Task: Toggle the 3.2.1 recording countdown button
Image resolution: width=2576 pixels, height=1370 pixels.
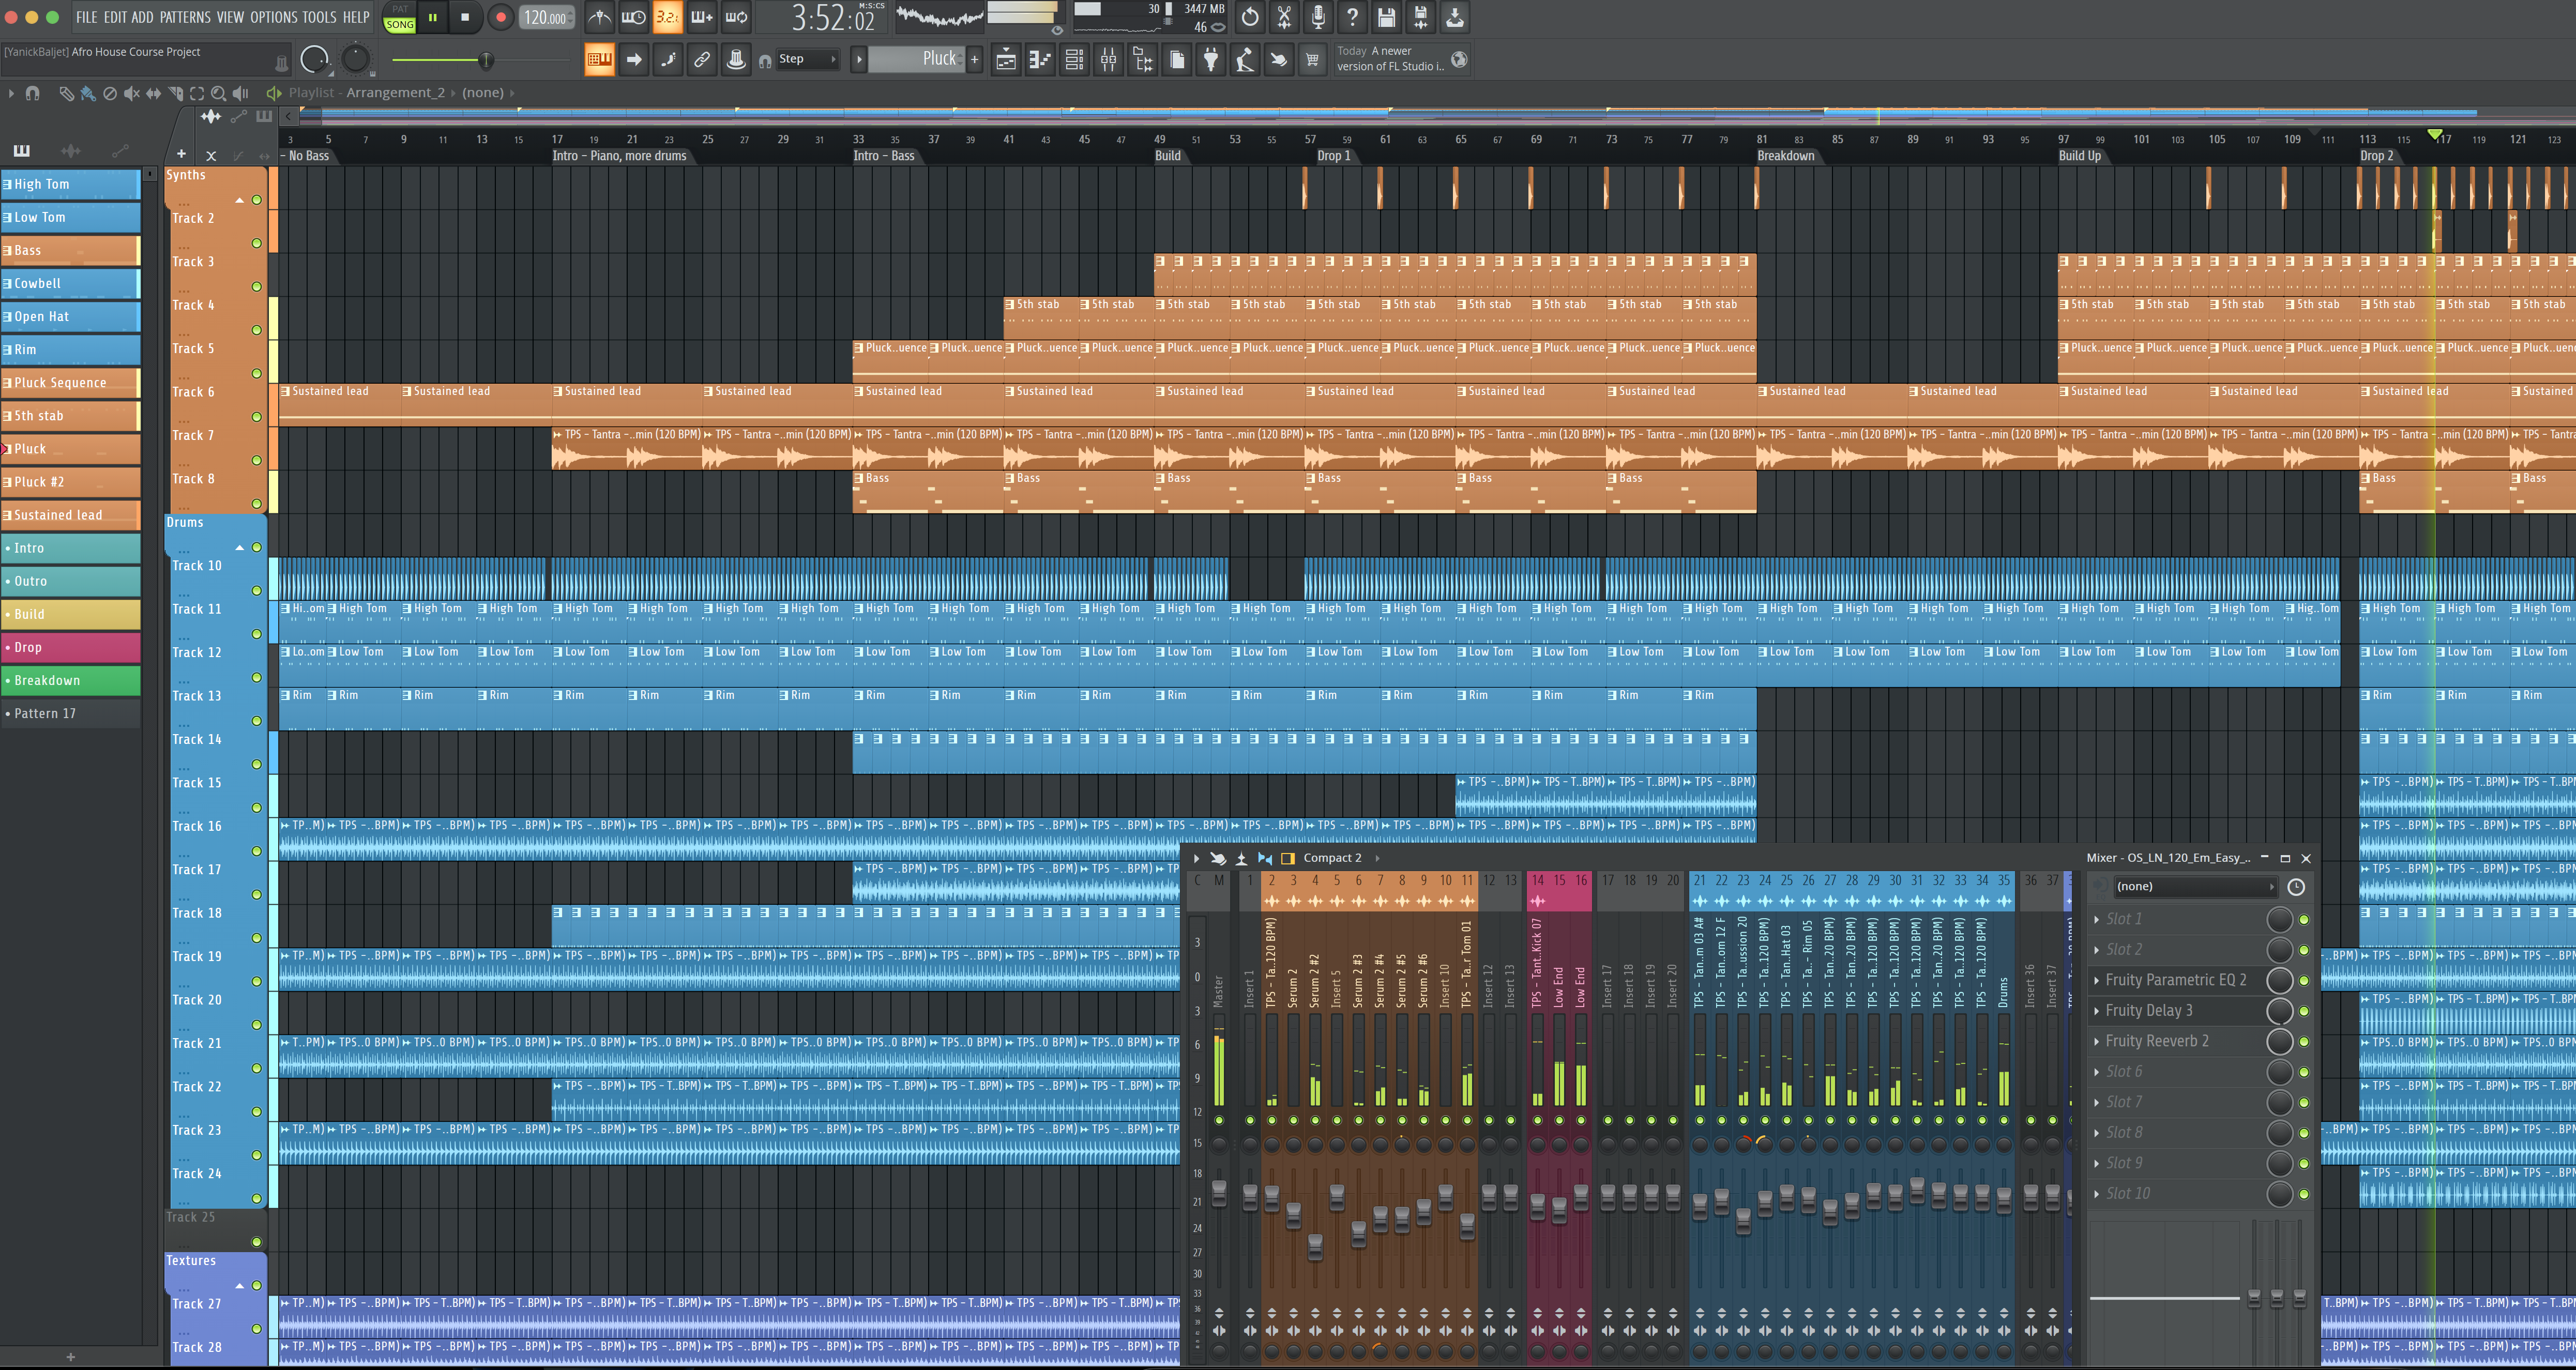Action: pos(666,17)
